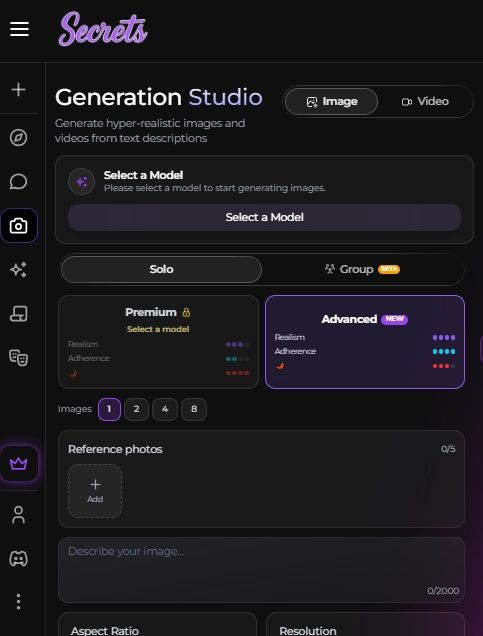Open the user profile icon

click(19, 515)
